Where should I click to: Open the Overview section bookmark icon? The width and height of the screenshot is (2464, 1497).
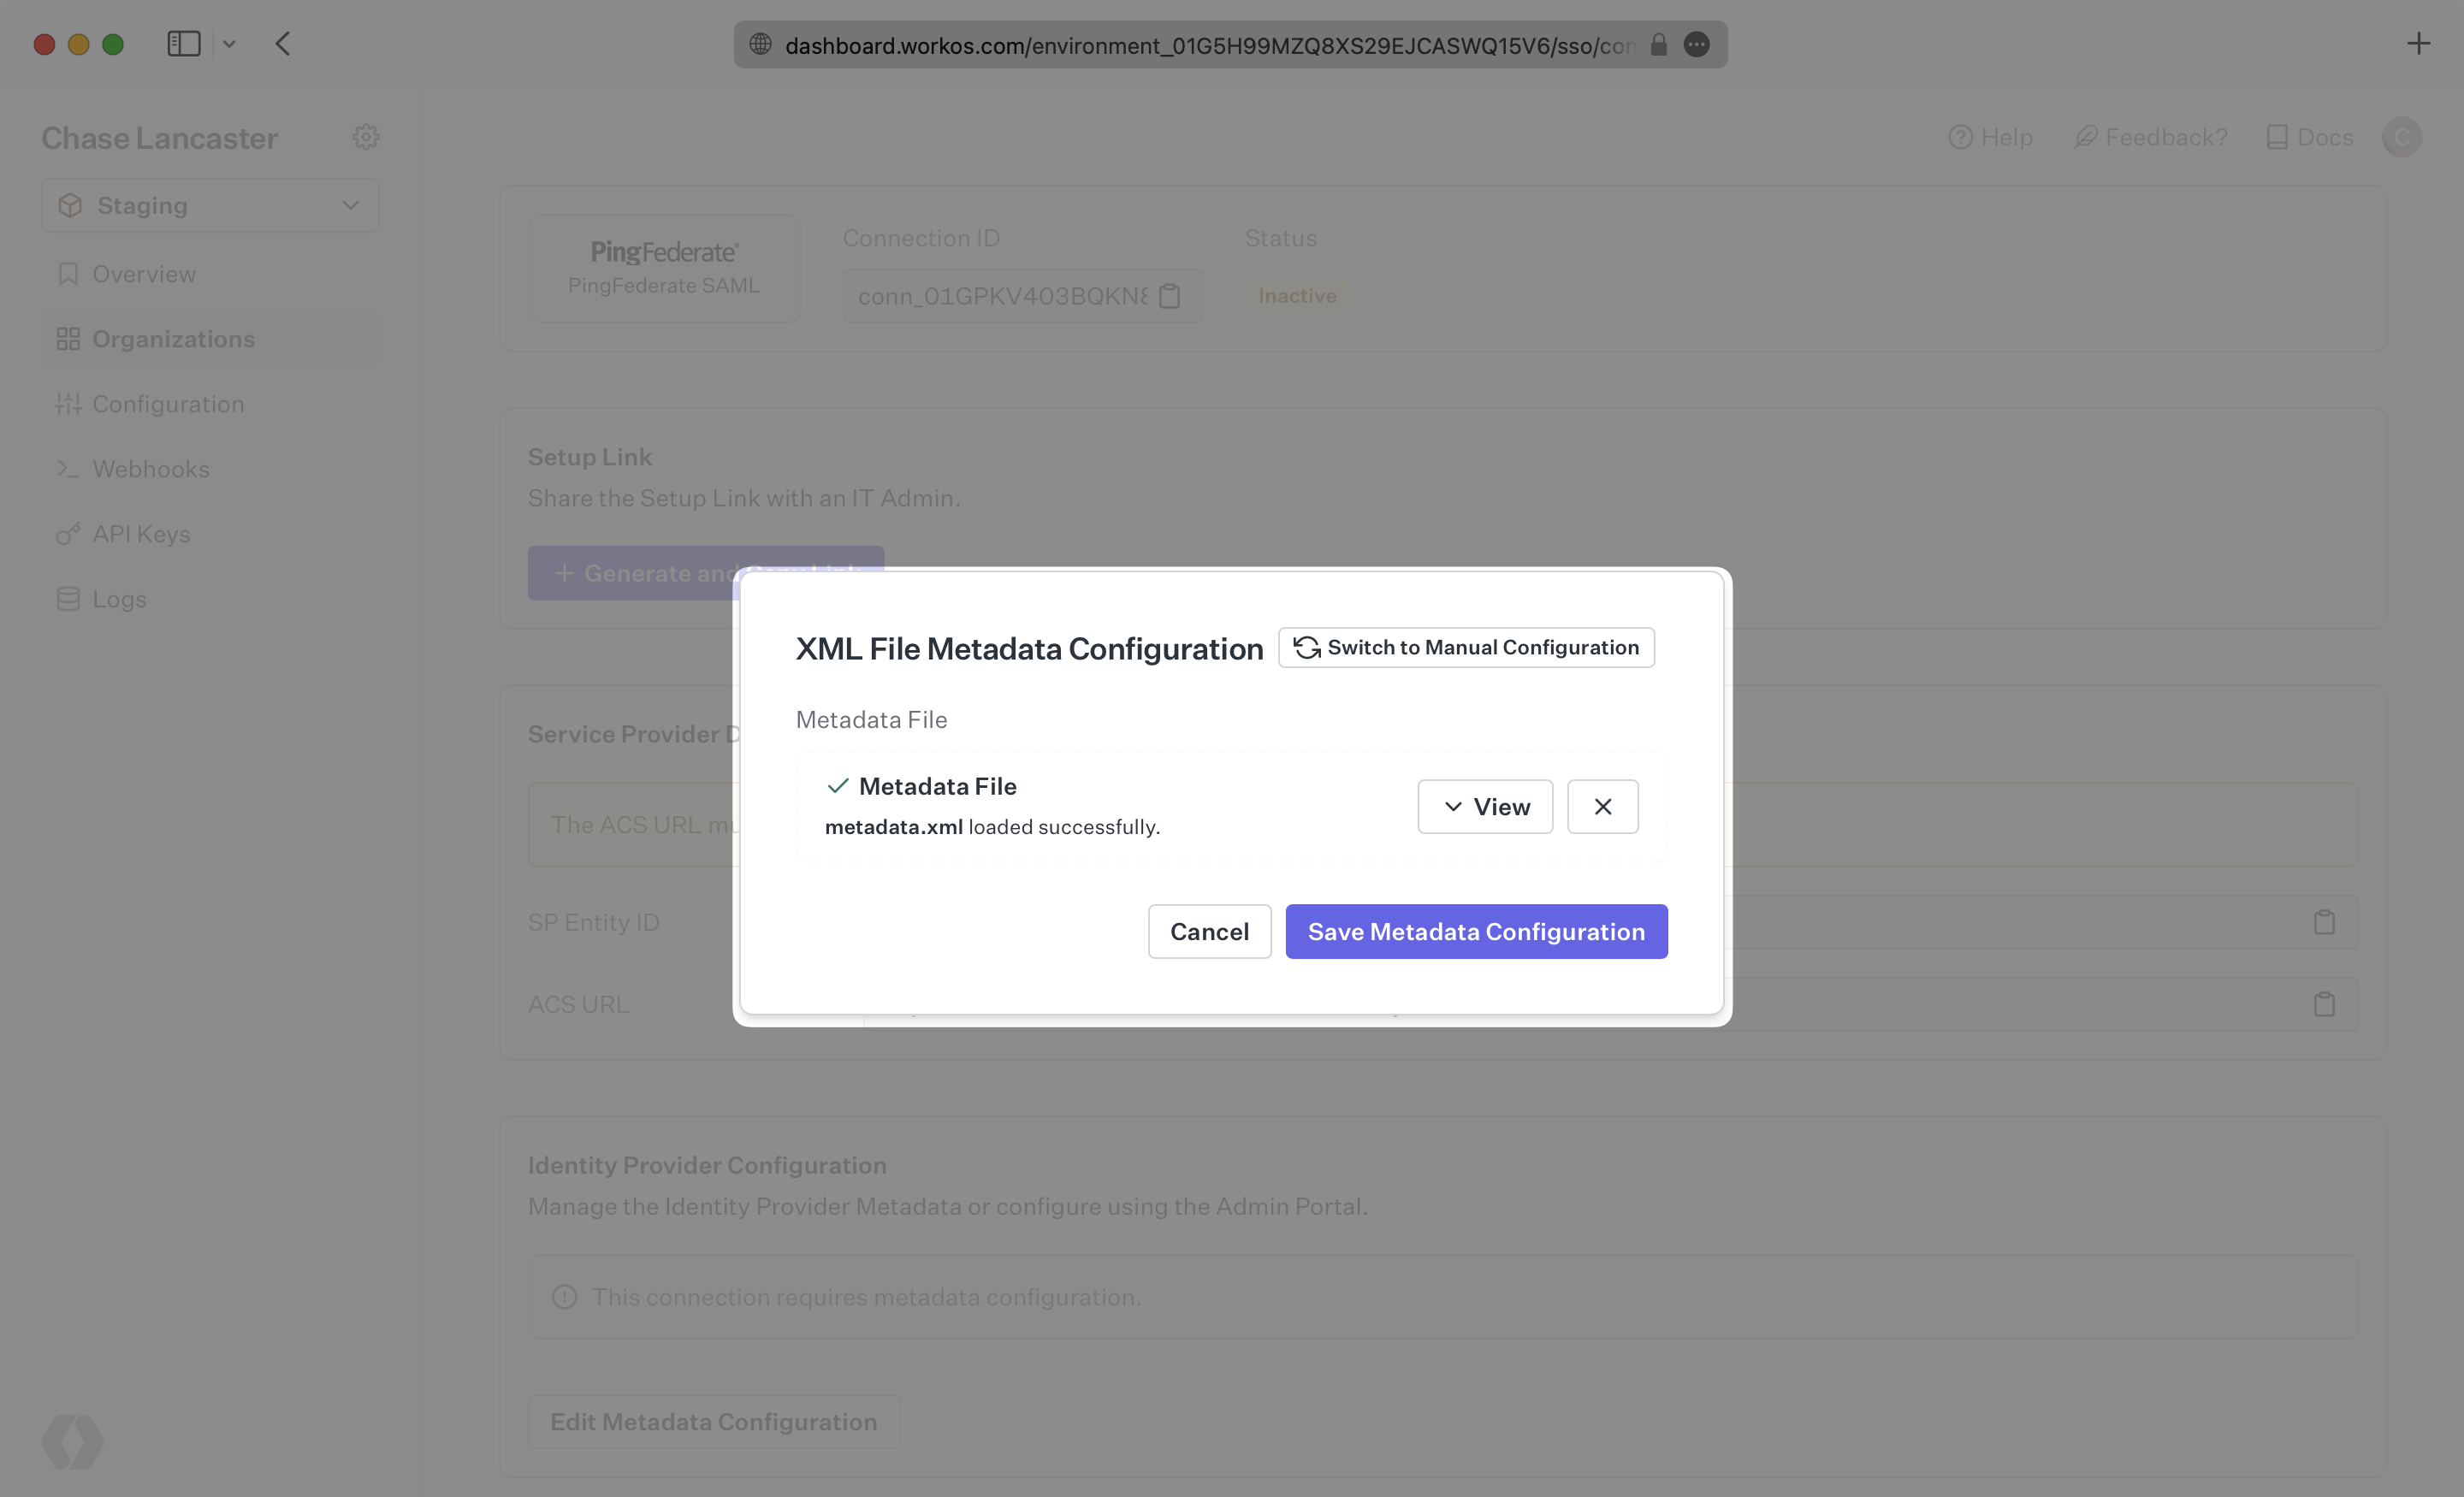tap(68, 273)
